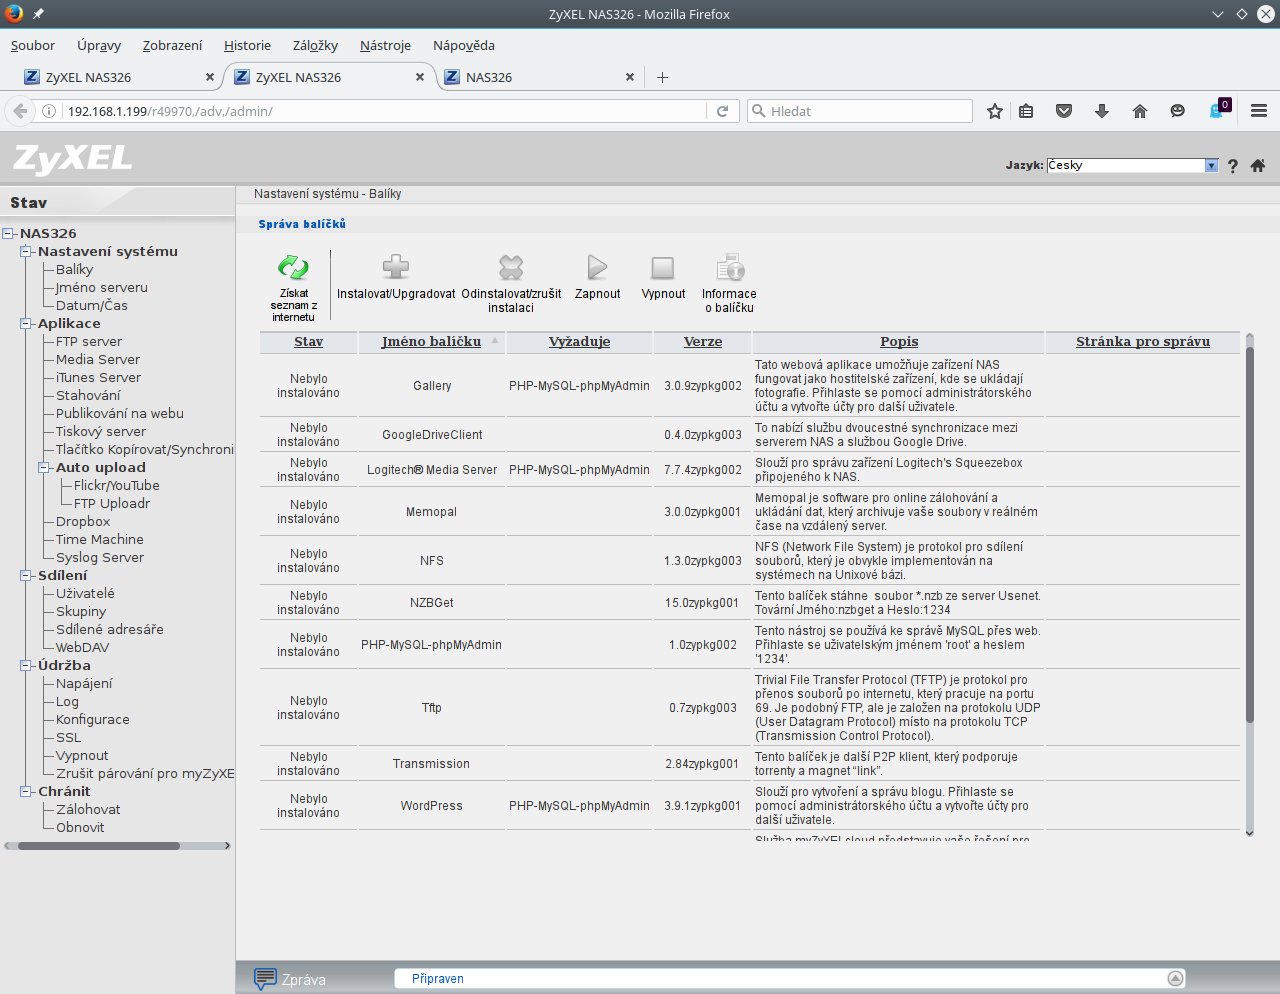This screenshot has width=1280, height=994.
Task: Click the Zpráva message bubble icon
Action: 265,979
